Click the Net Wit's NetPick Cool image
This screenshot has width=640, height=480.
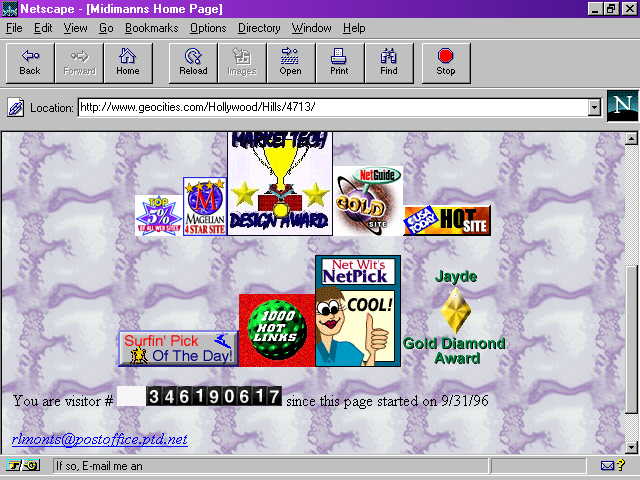tap(358, 311)
